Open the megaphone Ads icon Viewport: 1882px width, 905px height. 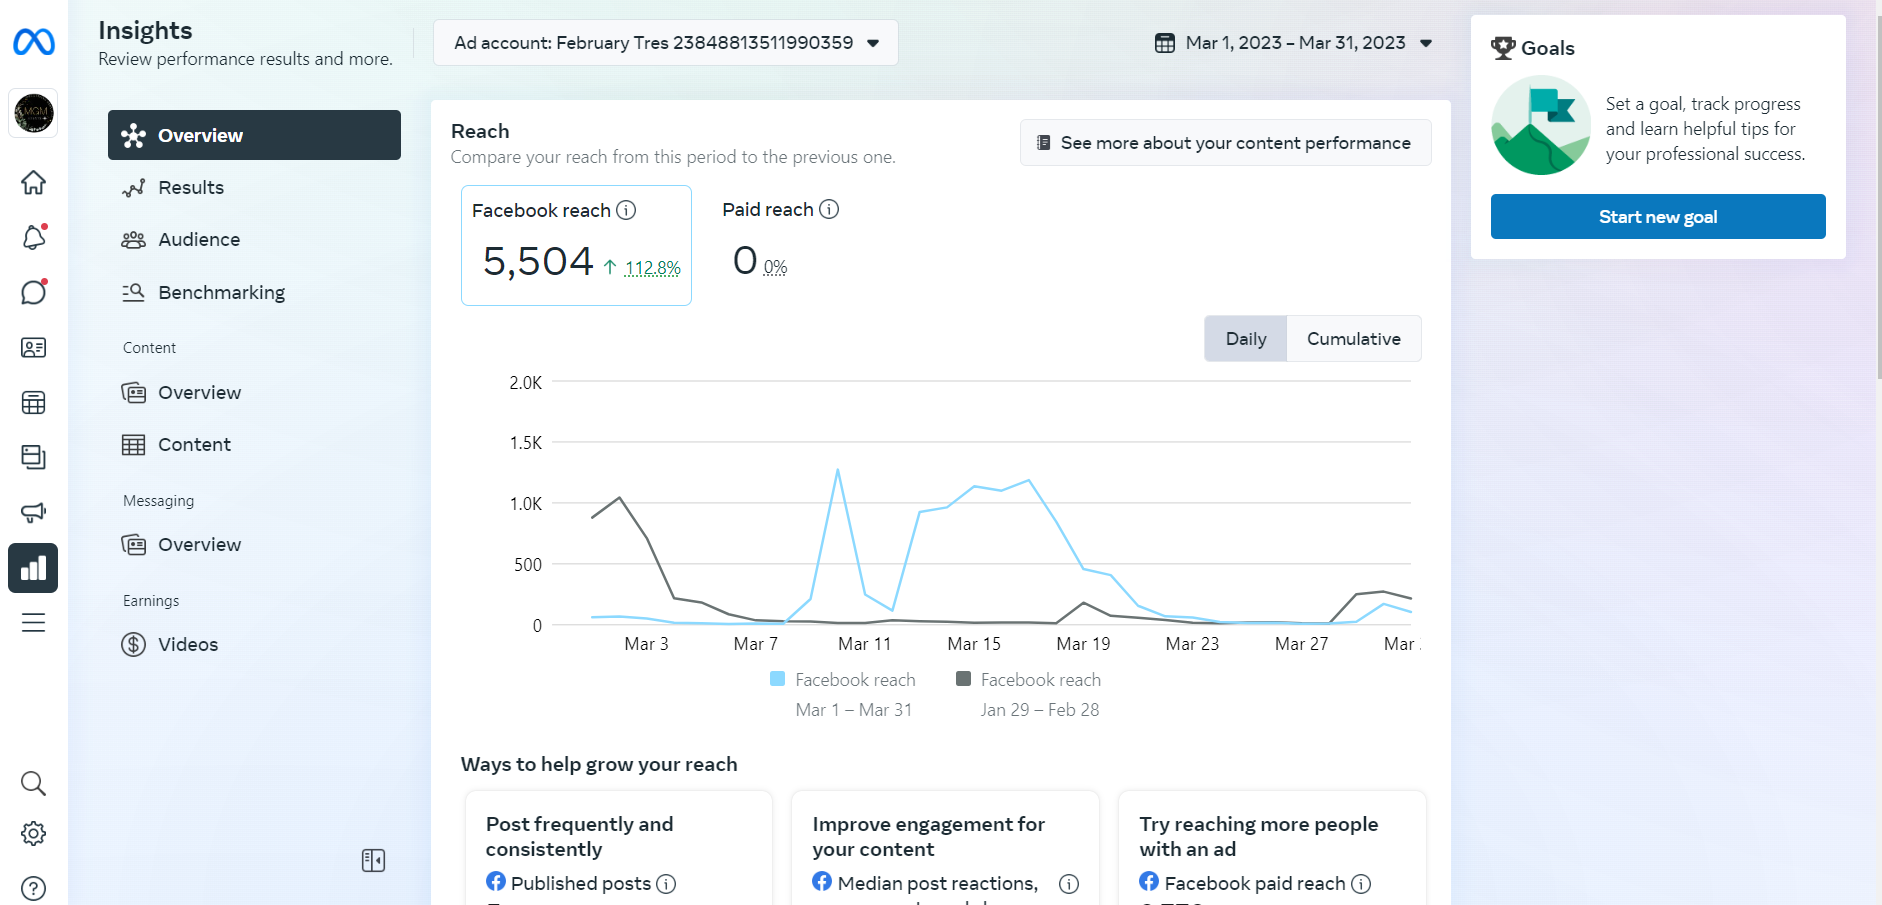(34, 513)
